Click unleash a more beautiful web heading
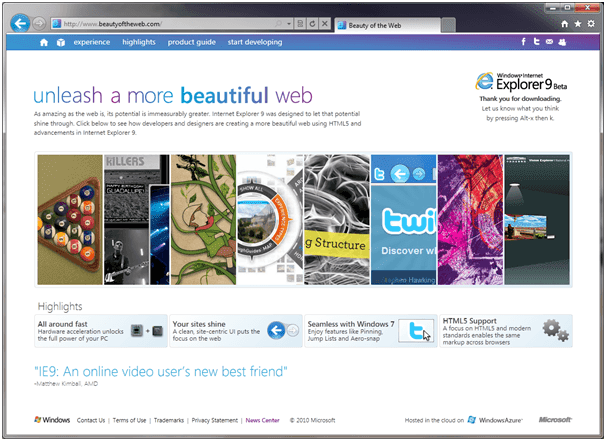 click(173, 95)
